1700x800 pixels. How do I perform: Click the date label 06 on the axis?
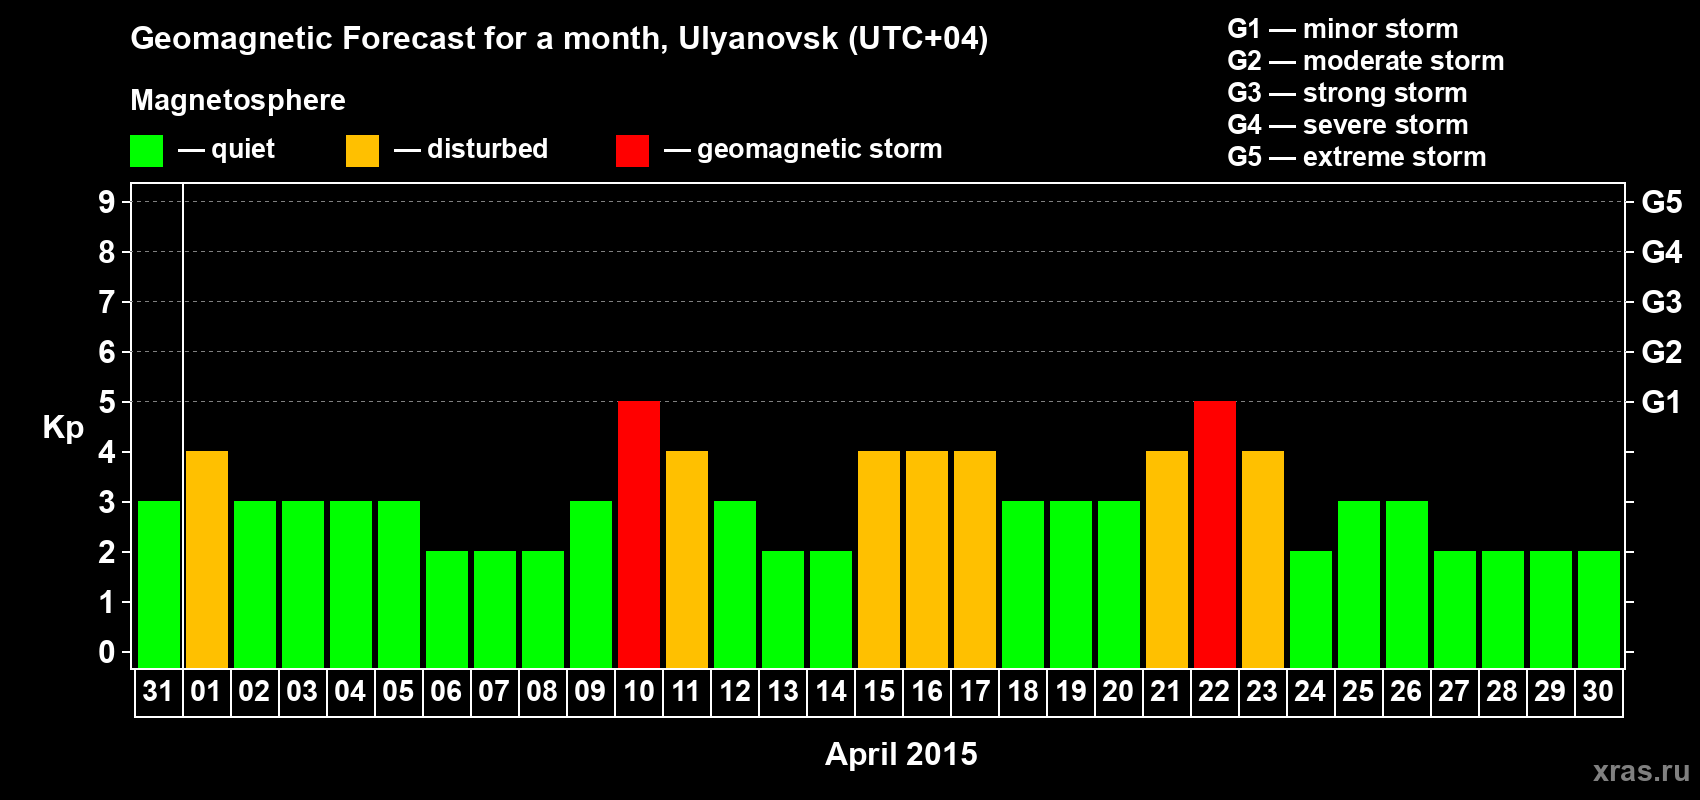tap(446, 691)
